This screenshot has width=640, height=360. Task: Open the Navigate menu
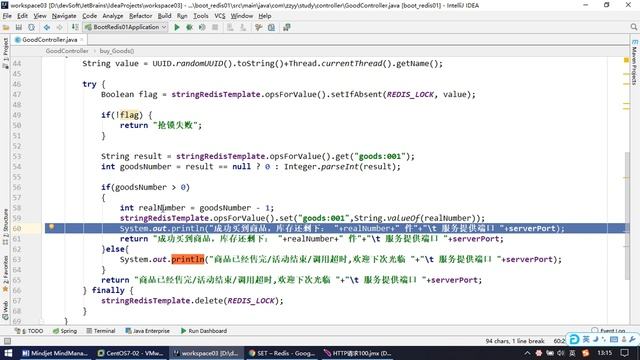[x=64, y=16]
